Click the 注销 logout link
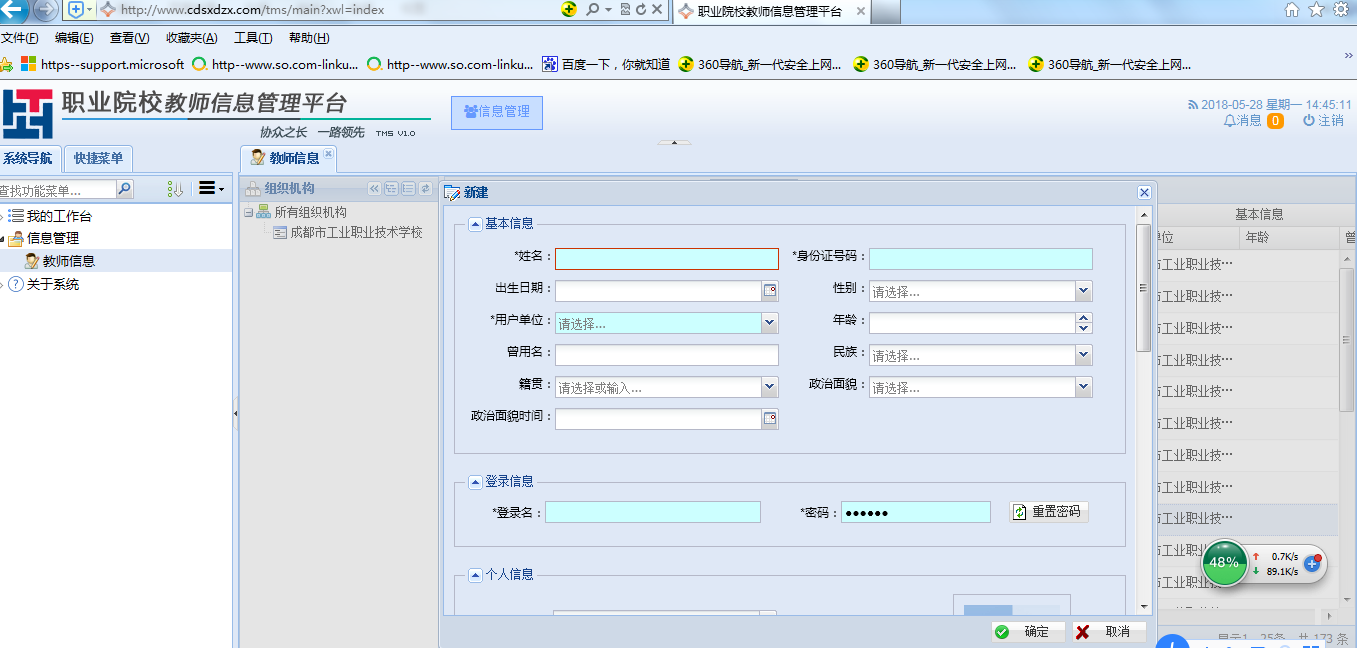Image resolution: width=1357 pixels, height=648 pixels. [x=1323, y=120]
